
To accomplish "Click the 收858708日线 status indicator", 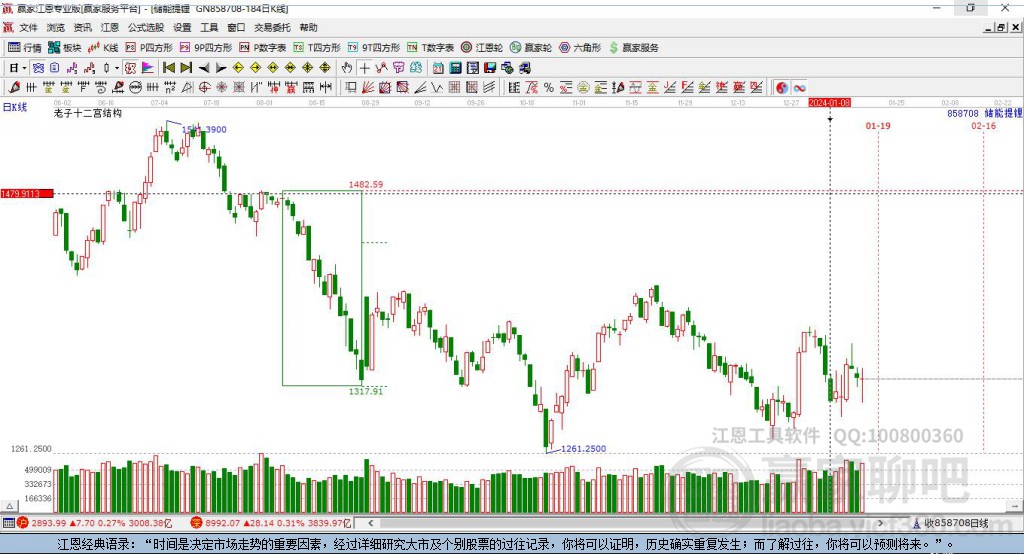I will click(951, 523).
